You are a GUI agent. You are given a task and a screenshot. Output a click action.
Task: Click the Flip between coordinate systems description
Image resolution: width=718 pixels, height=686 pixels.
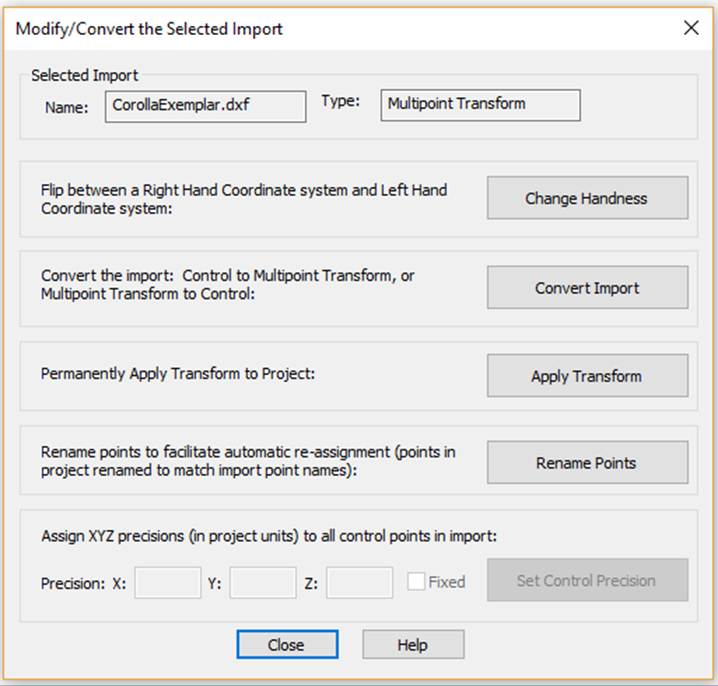[x=244, y=198]
